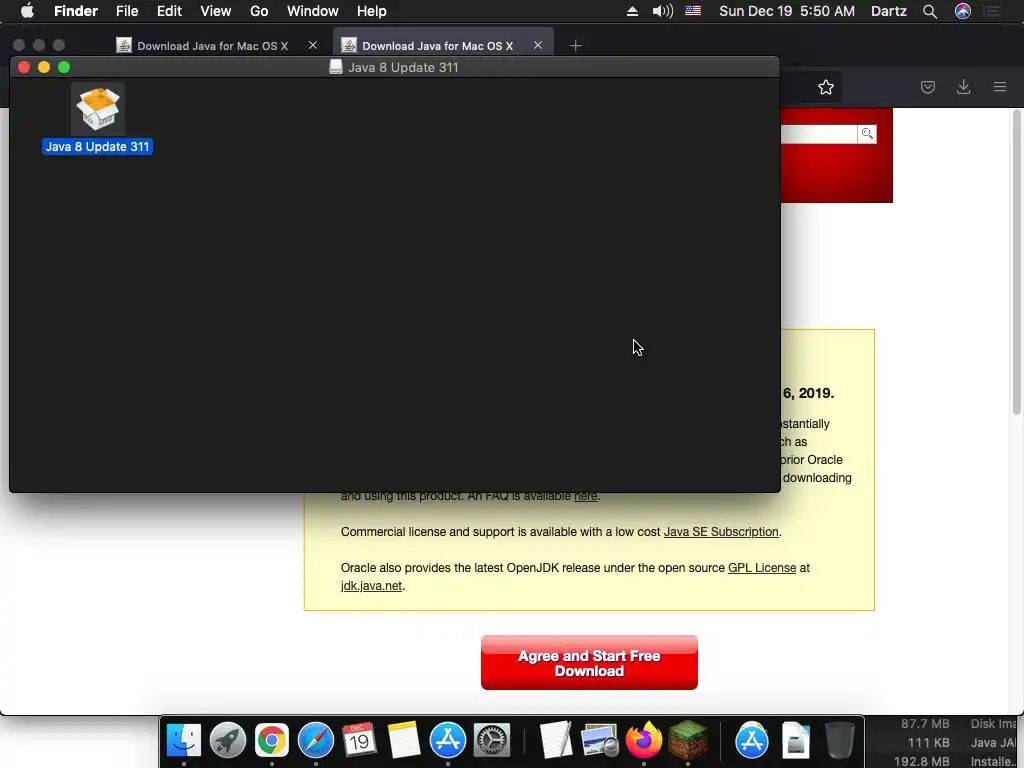
Task: Open the Go menu
Action: 259,11
